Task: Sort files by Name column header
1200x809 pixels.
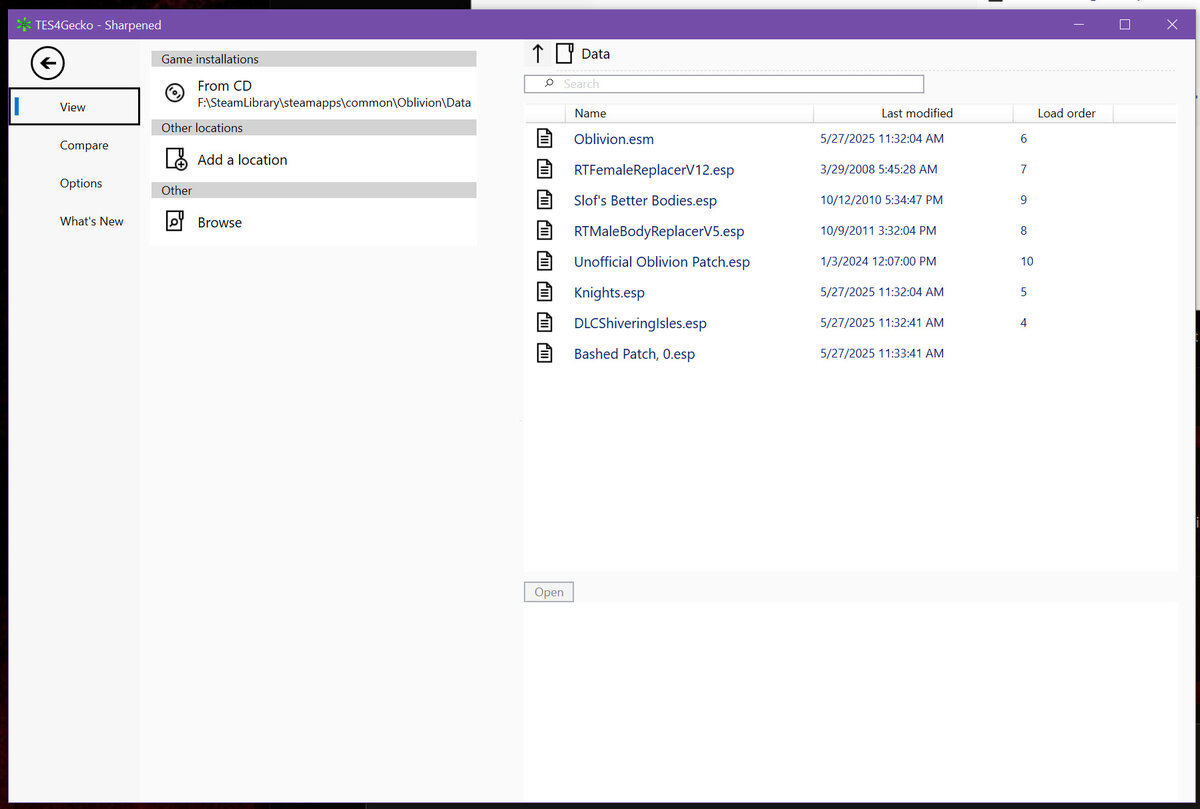Action: pyautogui.click(x=590, y=113)
